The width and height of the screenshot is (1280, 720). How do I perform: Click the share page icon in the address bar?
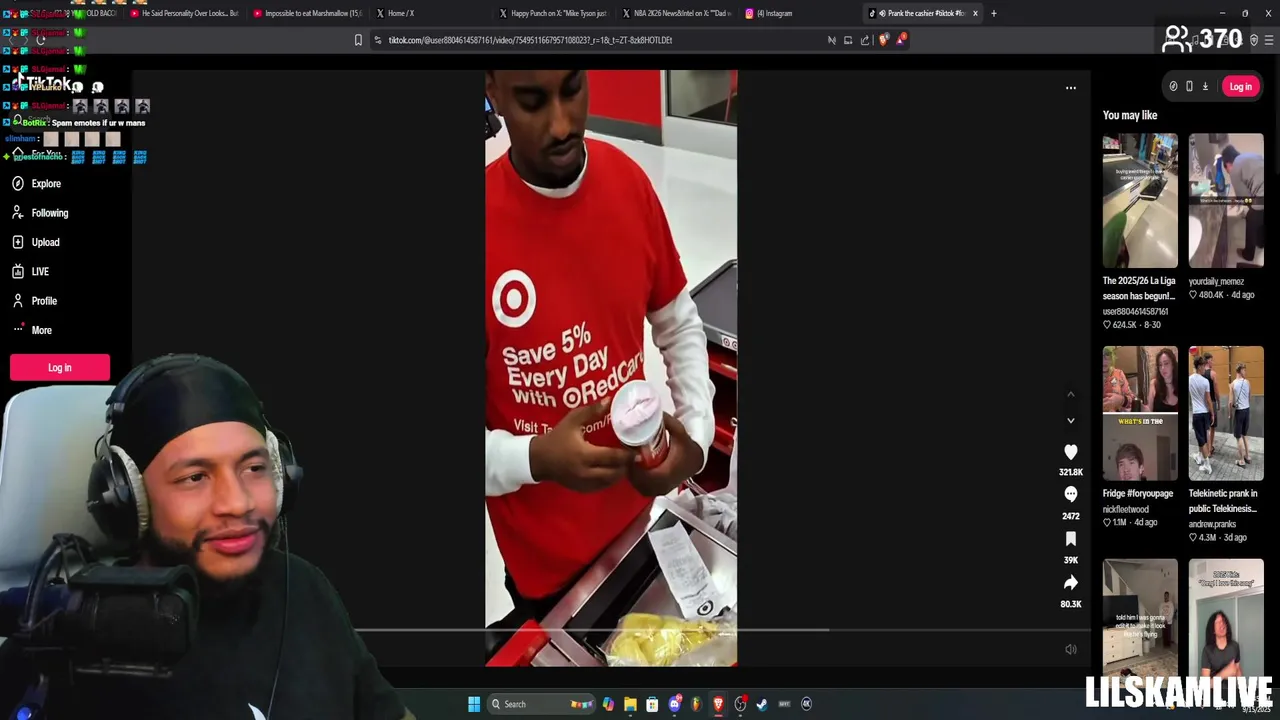coord(865,40)
